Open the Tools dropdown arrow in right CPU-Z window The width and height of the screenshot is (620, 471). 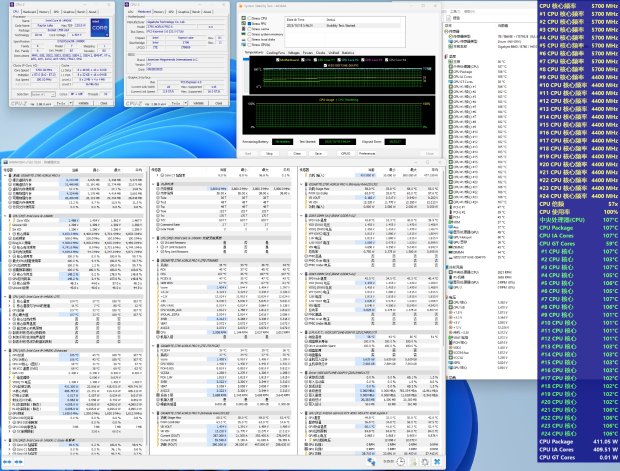185,103
